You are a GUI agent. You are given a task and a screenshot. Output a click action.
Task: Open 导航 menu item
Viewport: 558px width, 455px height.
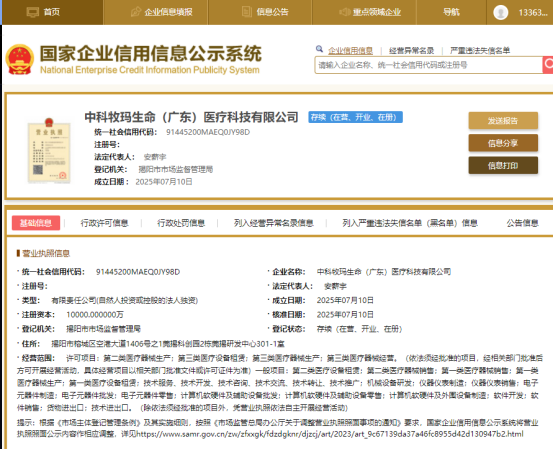coord(451,12)
